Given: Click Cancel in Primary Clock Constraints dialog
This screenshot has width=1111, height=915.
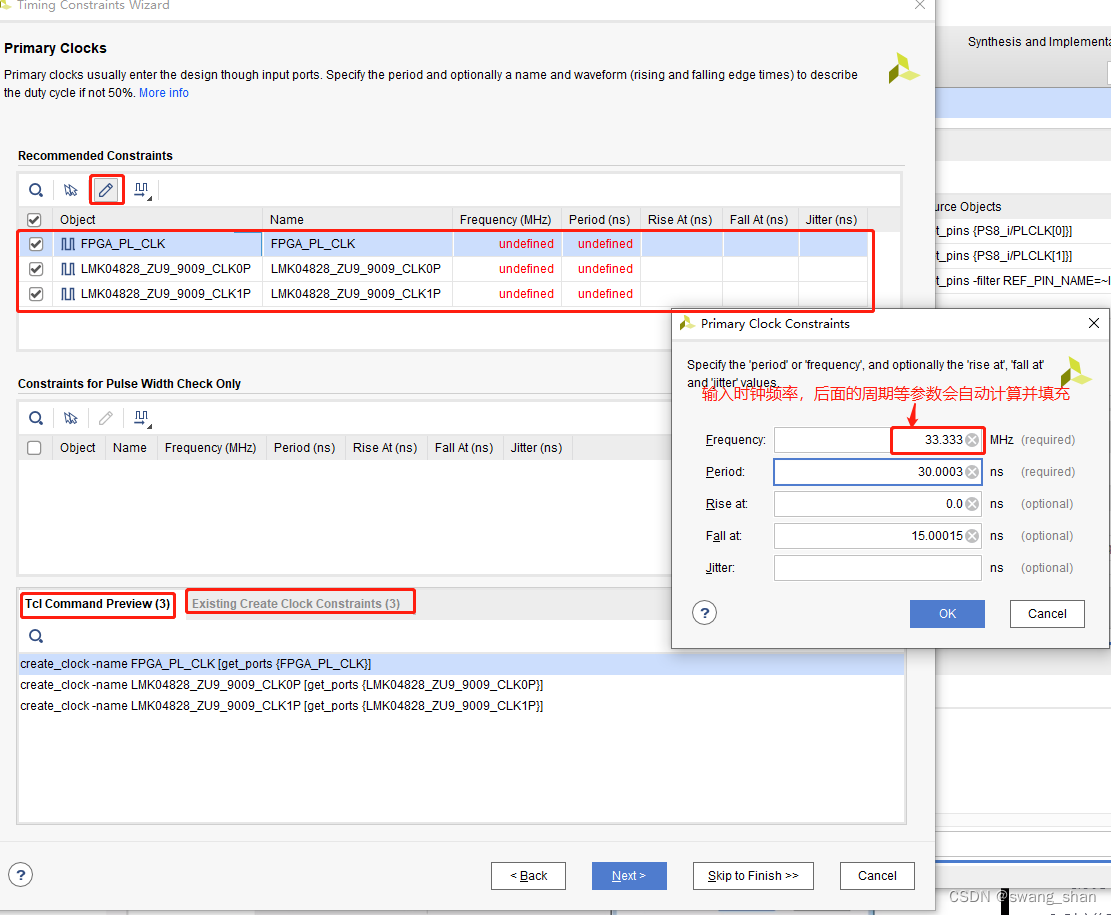Looking at the screenshot, I should coord(1047,614).
